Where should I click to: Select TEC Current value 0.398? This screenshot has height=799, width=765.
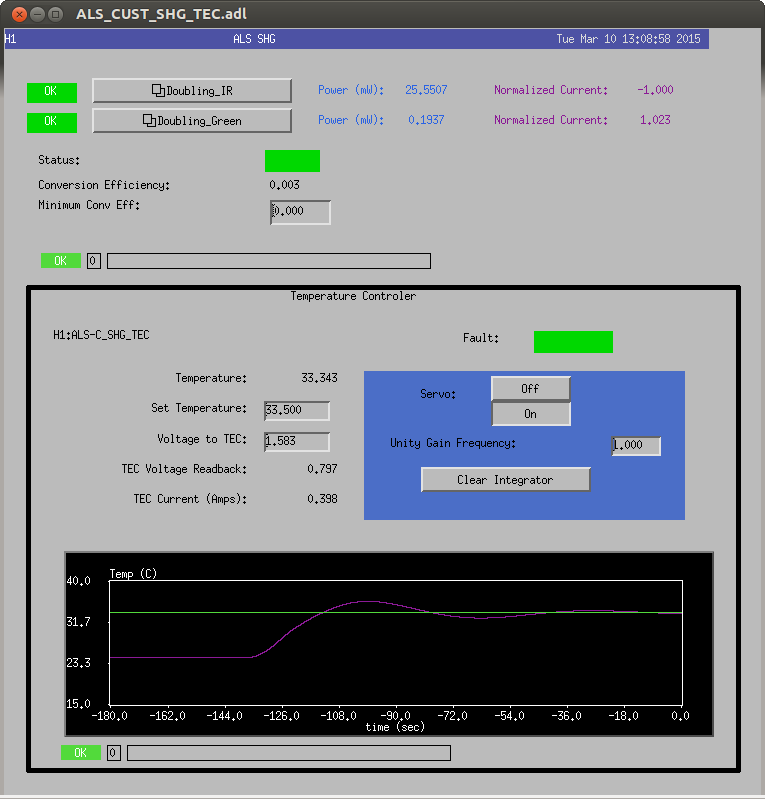322,499
